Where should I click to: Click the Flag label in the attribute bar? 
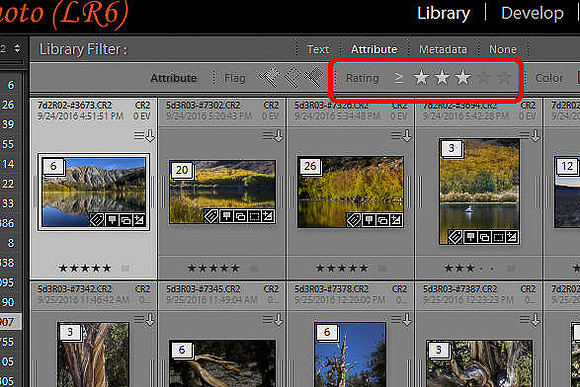click(x=235, y=78)
